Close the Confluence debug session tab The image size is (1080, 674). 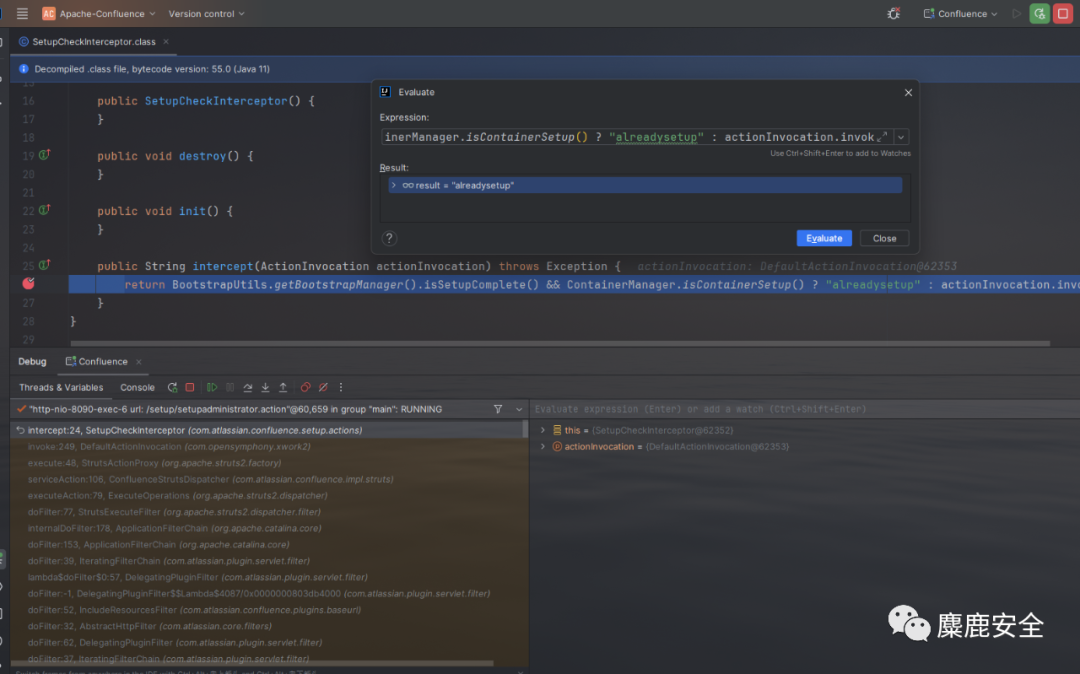click(x=138, y=361)
